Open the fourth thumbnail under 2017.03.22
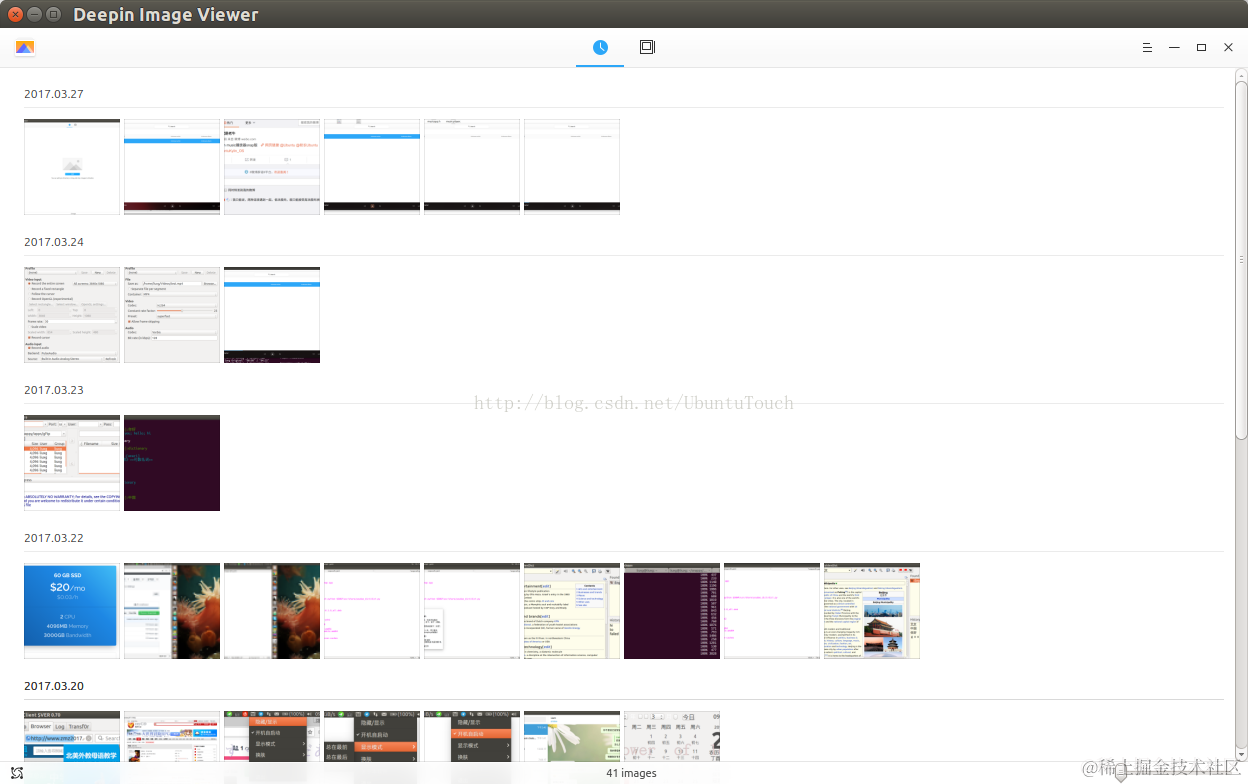This screenshot has width=1248, height=784. pyautogui.click(x=372, y=611)
